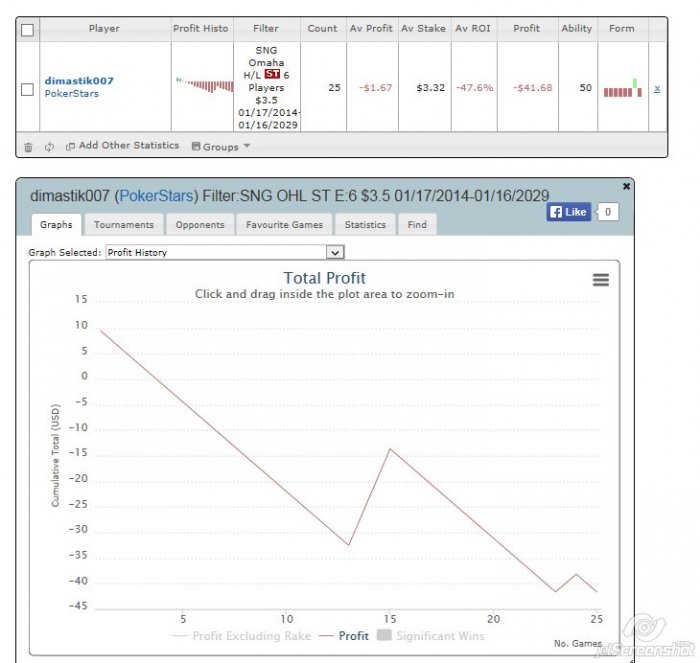Expand the Groups dropdown
The width and height of the screenshot is (700, 663).
(221, 146)
